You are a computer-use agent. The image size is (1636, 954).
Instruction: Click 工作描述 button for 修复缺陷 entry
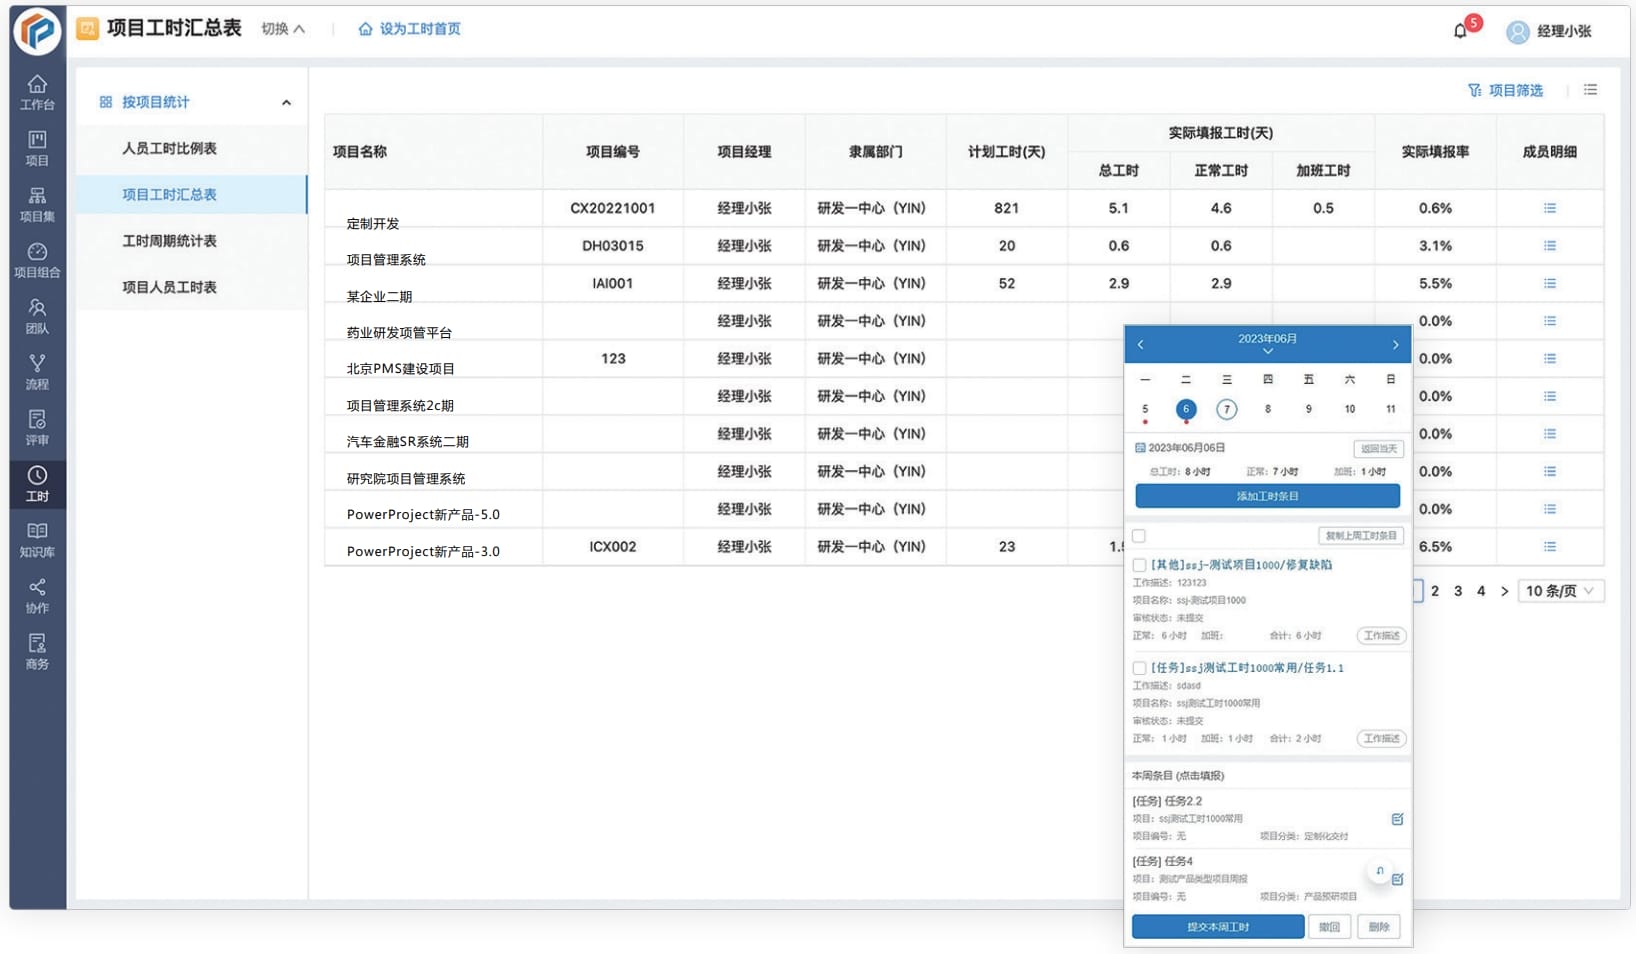click(x=1382, y=636)
